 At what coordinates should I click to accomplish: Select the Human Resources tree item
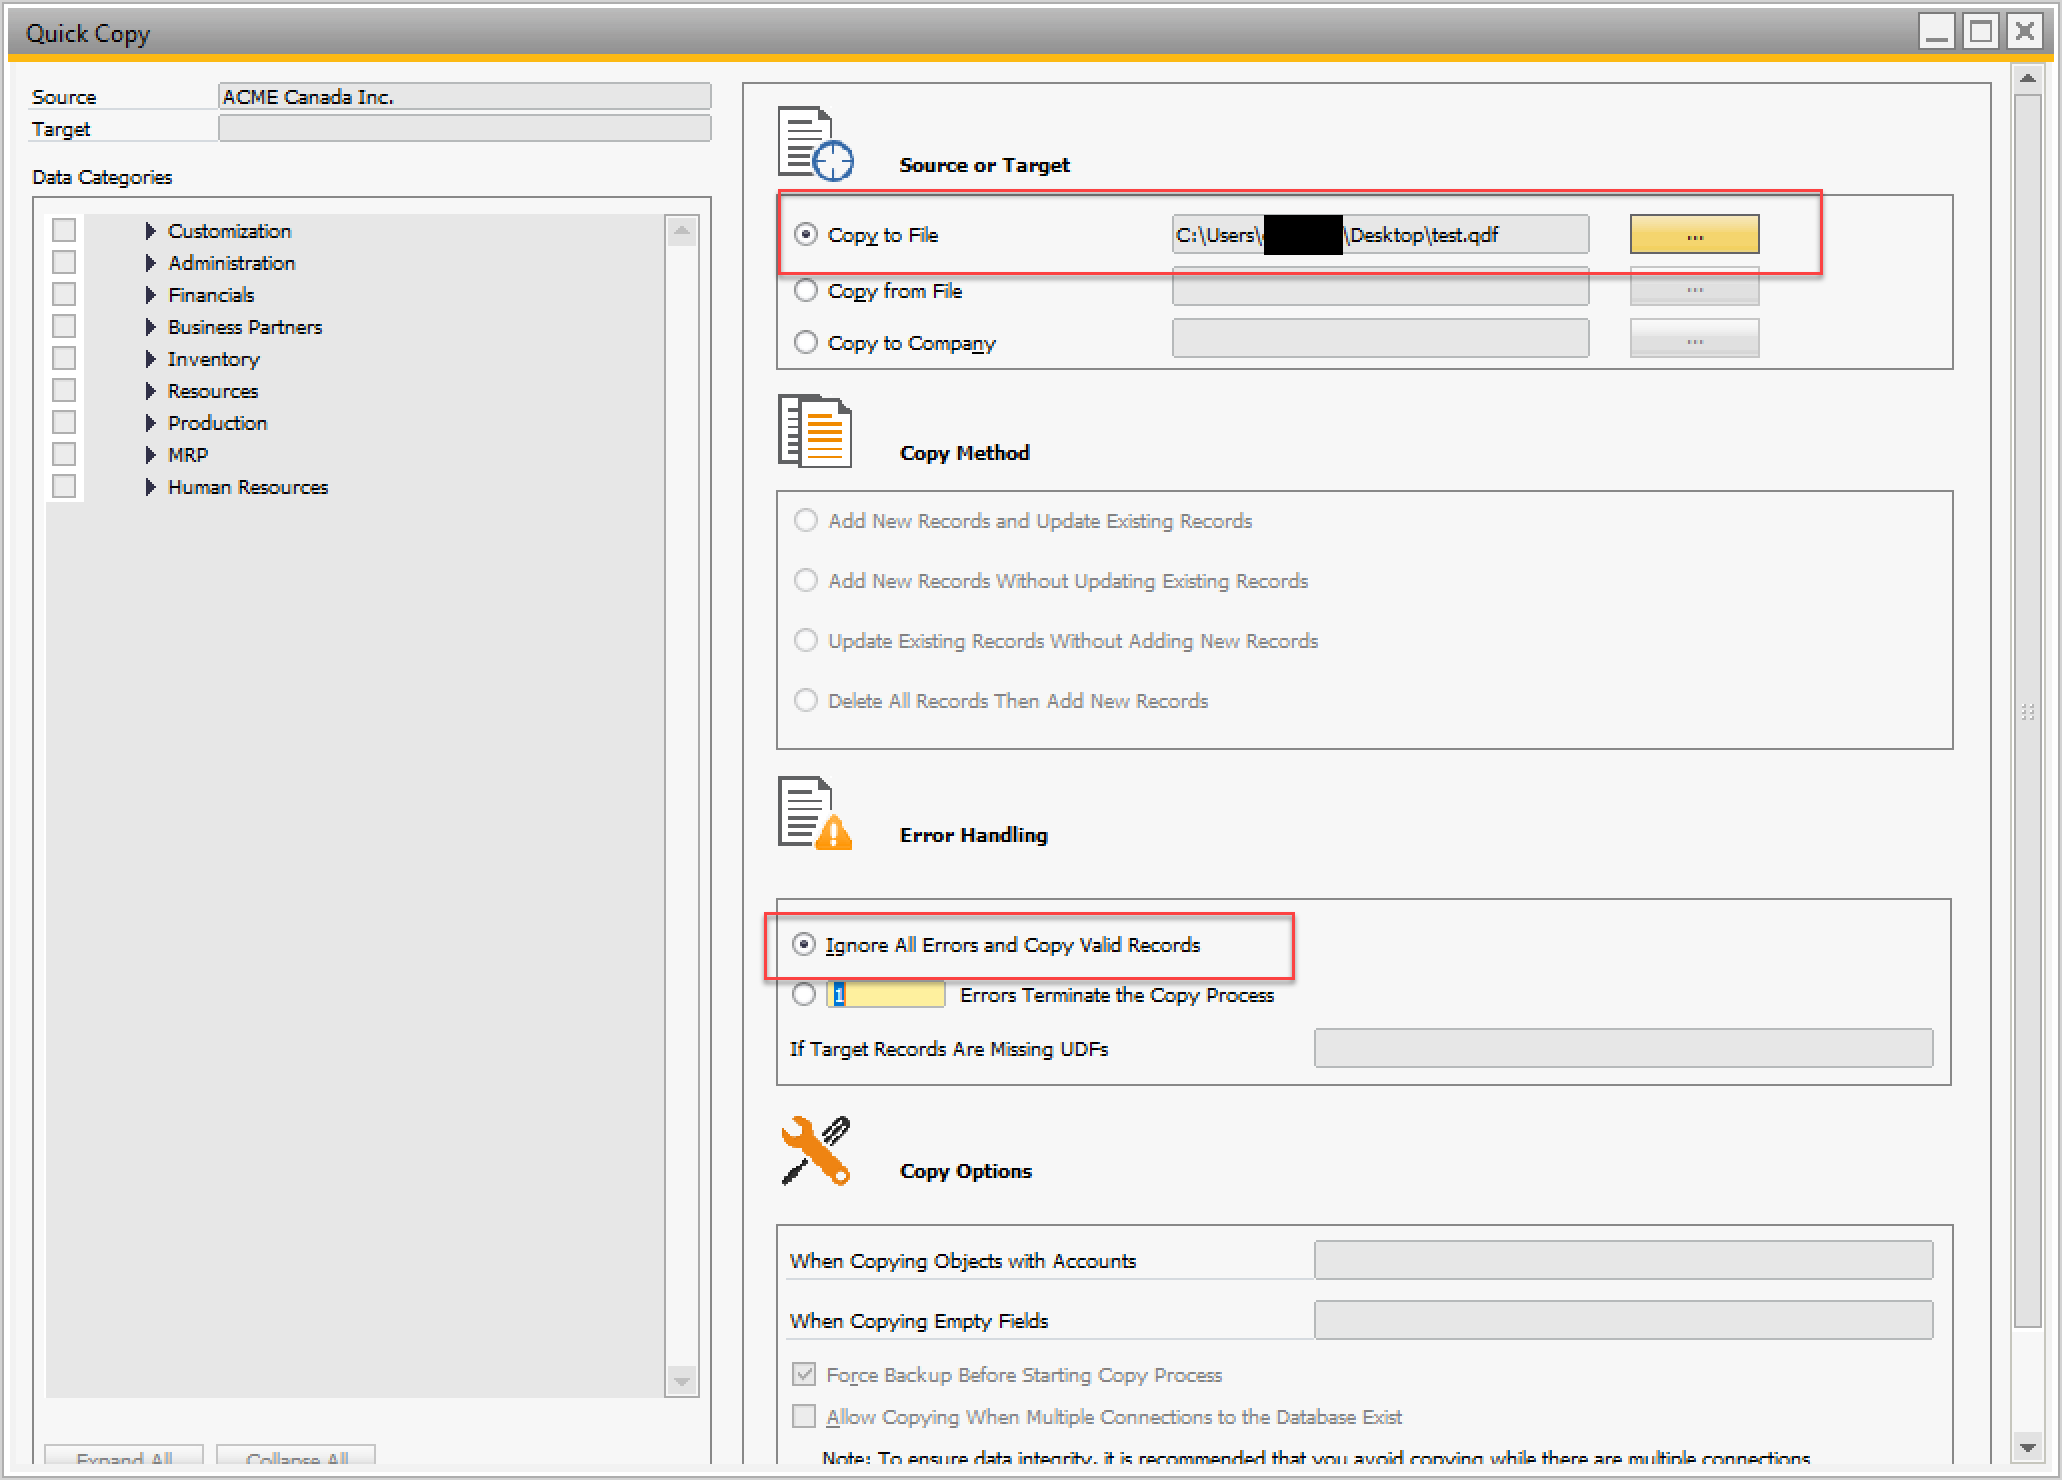[247, 487]
